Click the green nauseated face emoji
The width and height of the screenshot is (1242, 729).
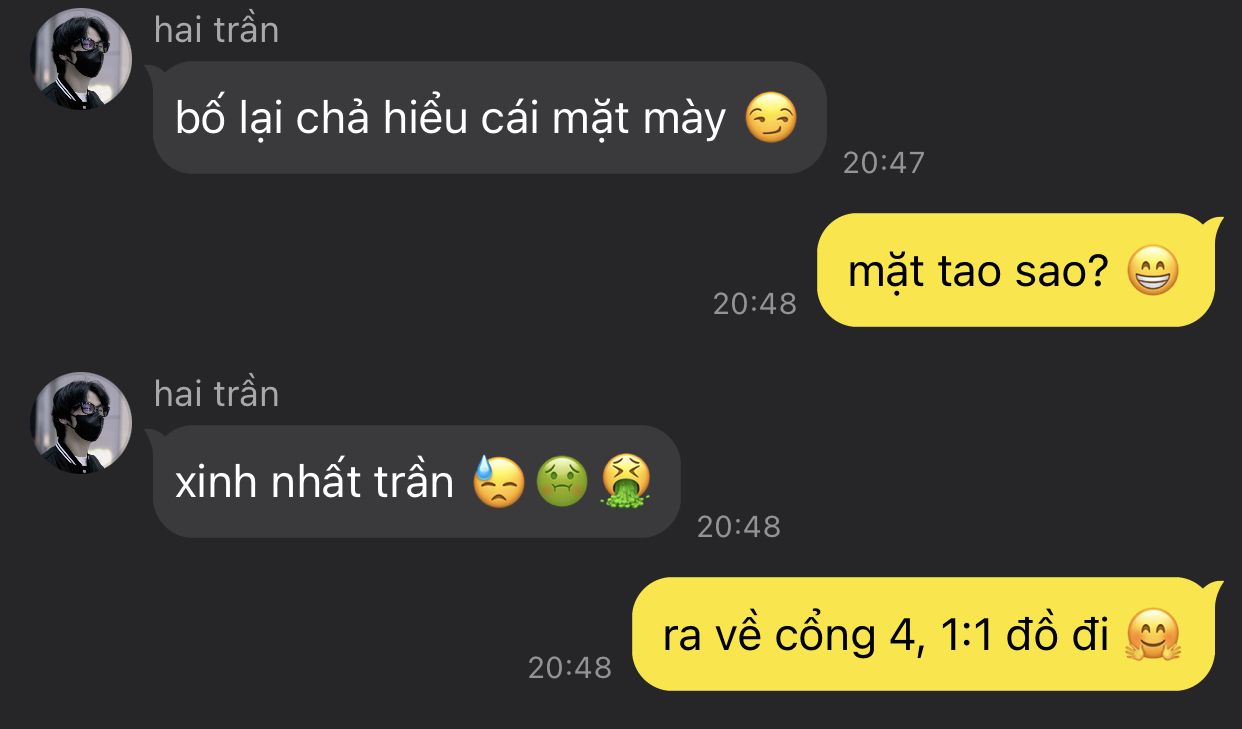[562, 483]
